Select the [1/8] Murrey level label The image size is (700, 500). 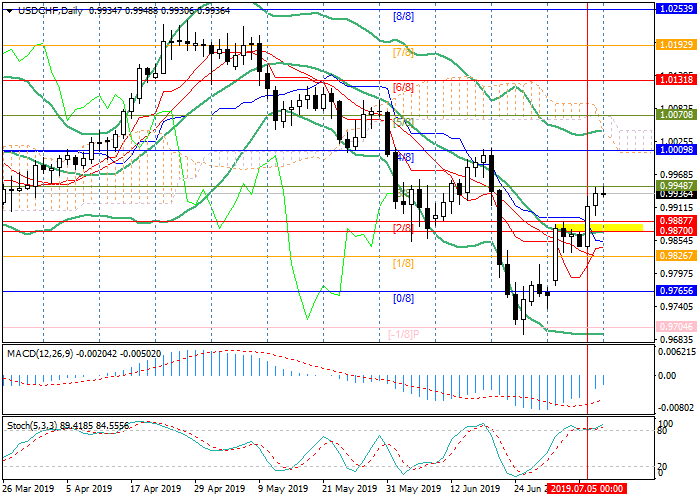403,263
